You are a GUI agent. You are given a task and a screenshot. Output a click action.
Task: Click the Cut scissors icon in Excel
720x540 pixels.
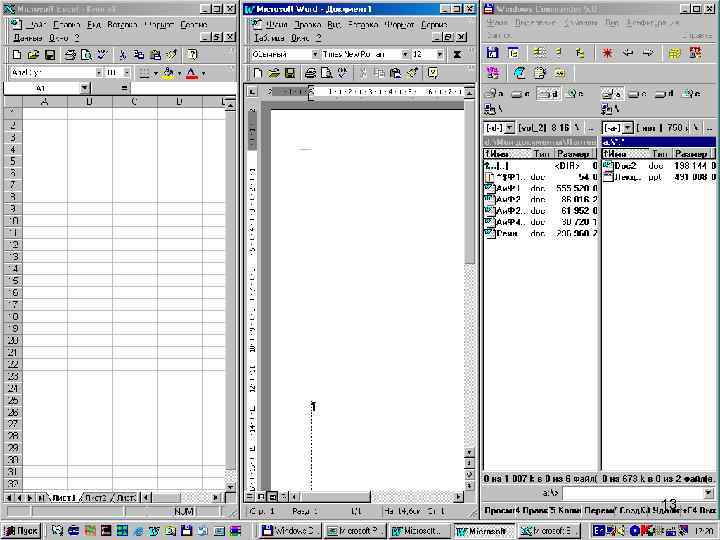tap(123, 55)
